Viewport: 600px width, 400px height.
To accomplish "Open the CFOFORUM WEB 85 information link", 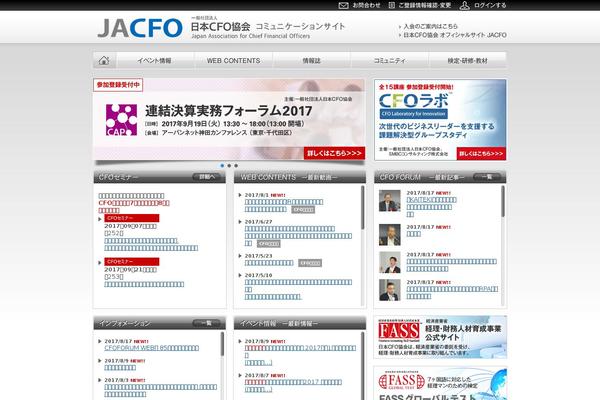I will [x=152, y=348].
